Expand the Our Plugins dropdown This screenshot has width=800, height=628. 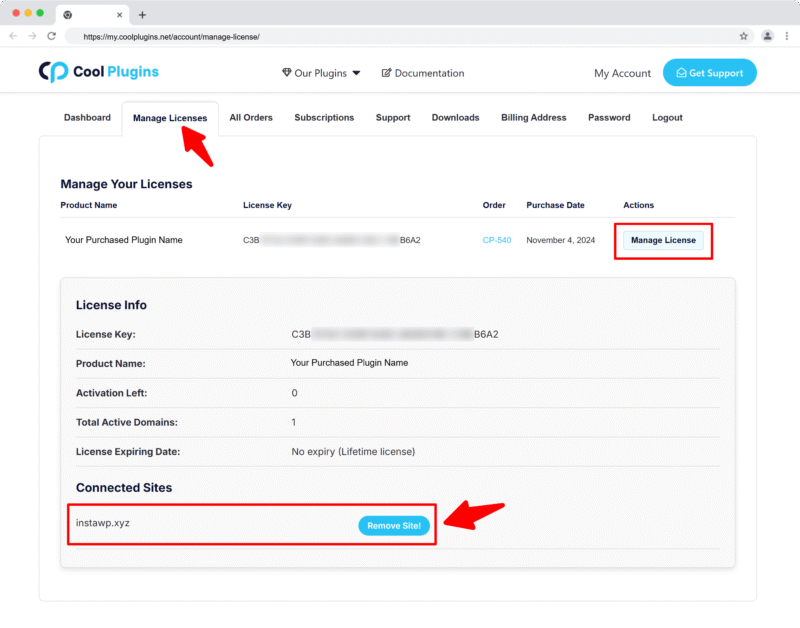tap(321, 73)
